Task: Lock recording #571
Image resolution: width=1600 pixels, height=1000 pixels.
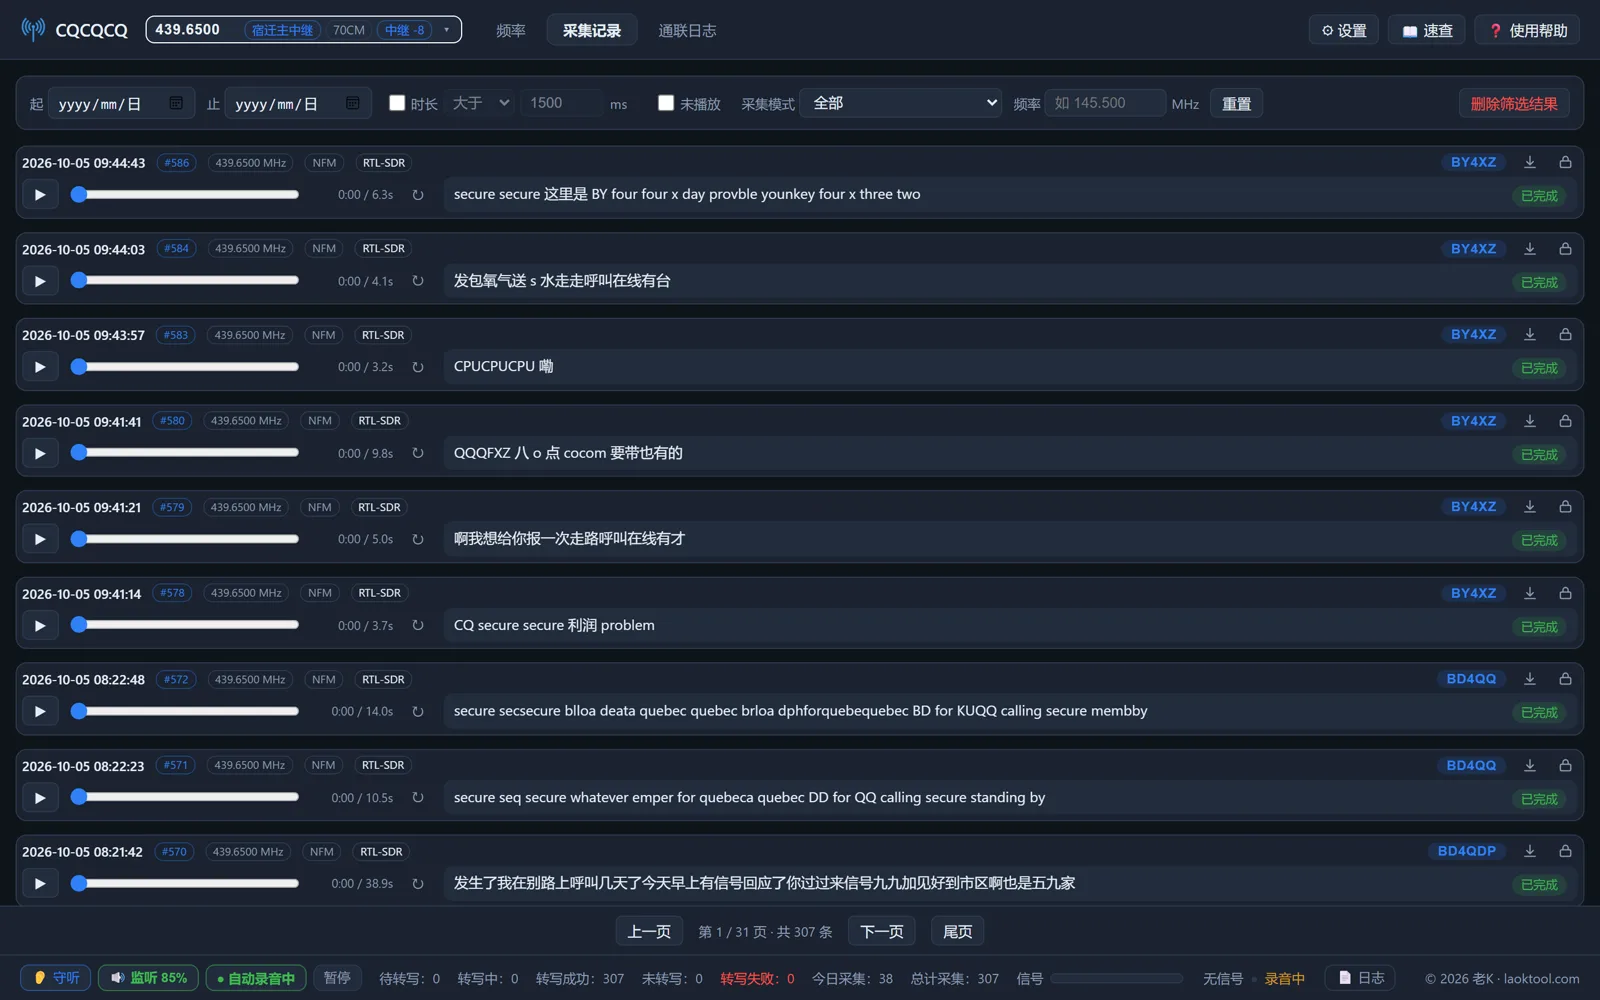Action: pos(1565,765)
